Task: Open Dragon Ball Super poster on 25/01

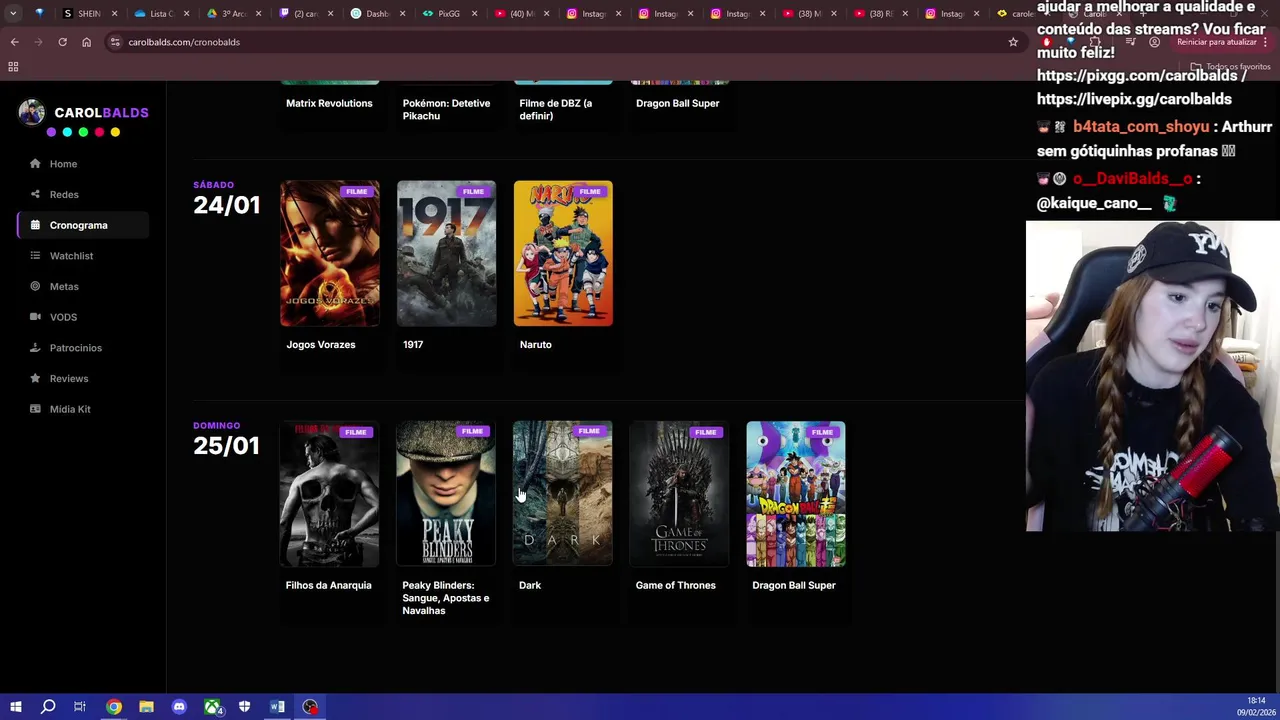Action: coord(796,494)
